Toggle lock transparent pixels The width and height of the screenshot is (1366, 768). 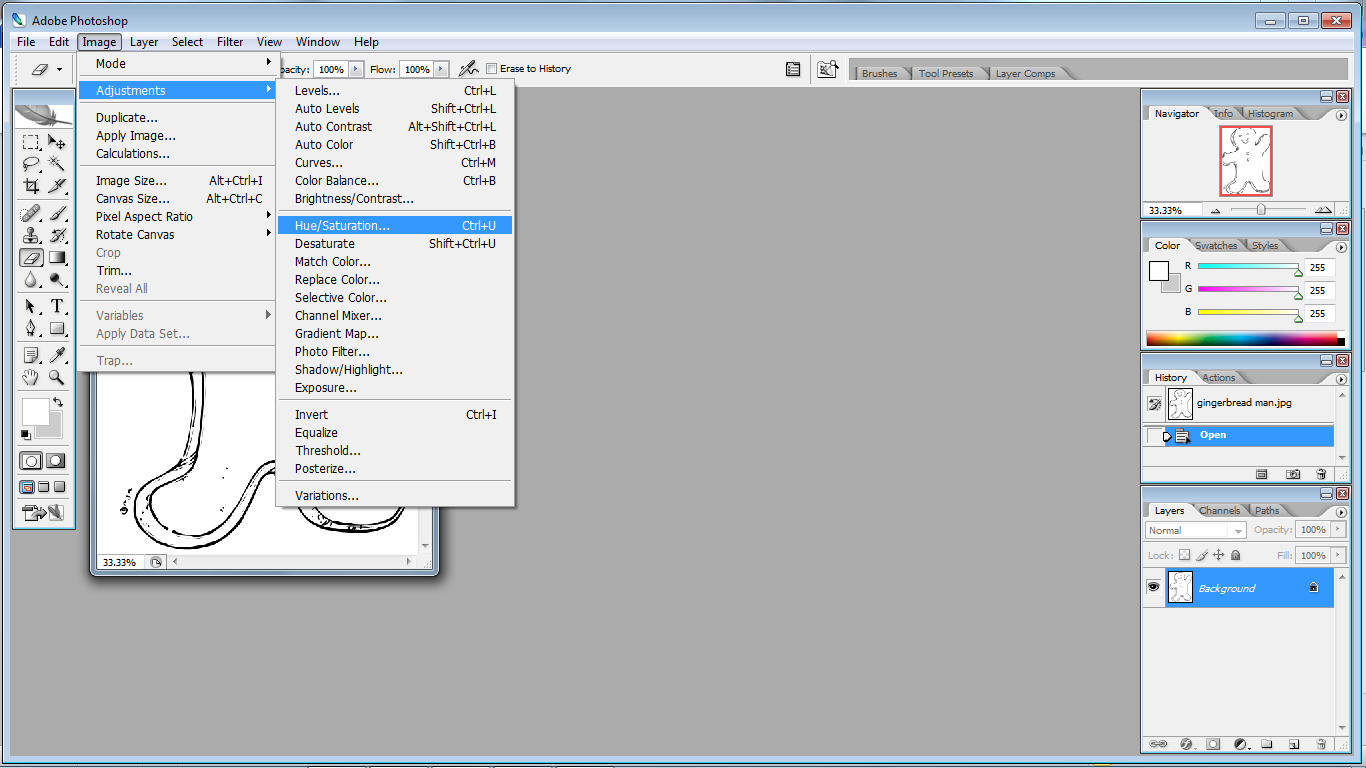1185,555
